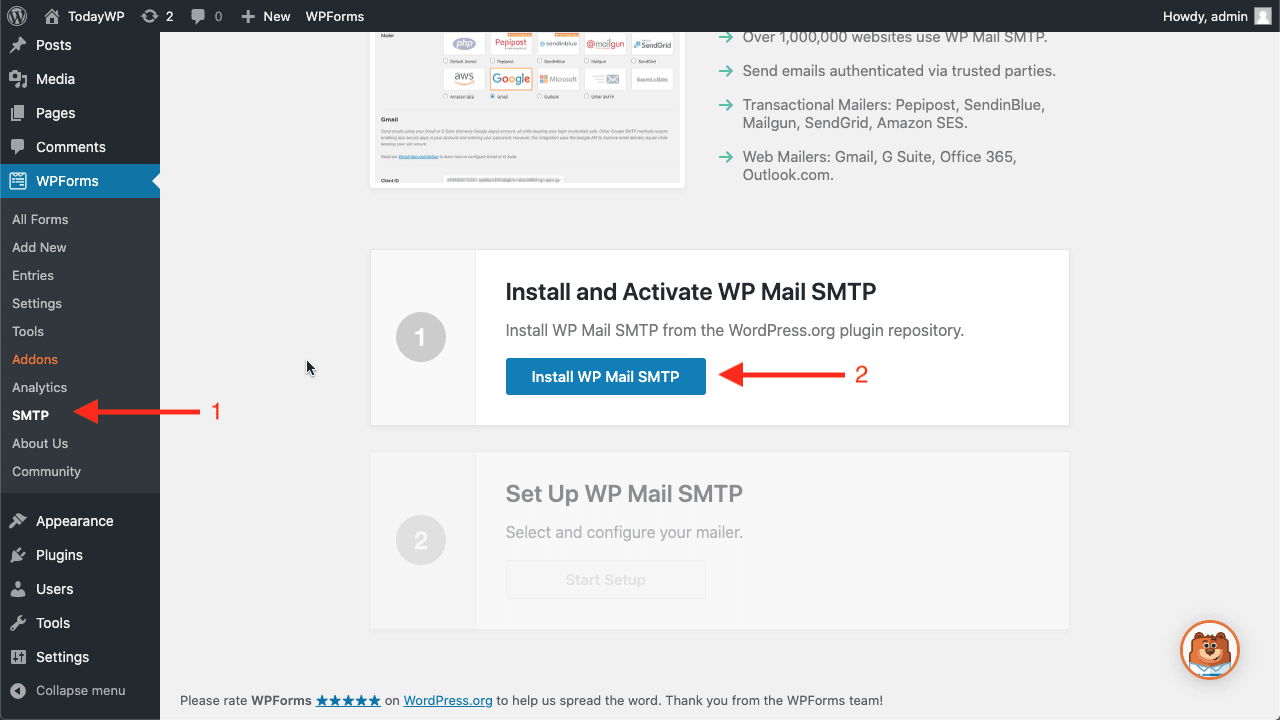Open Posts in the sidebar
Image resolution: width=1280 pixels, height=720 pixels.
[80, 45]
